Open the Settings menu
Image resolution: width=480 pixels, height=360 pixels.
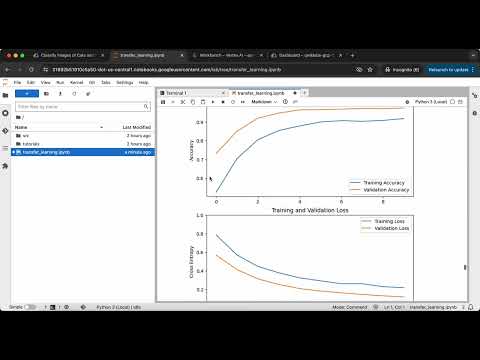coord(125,82)
